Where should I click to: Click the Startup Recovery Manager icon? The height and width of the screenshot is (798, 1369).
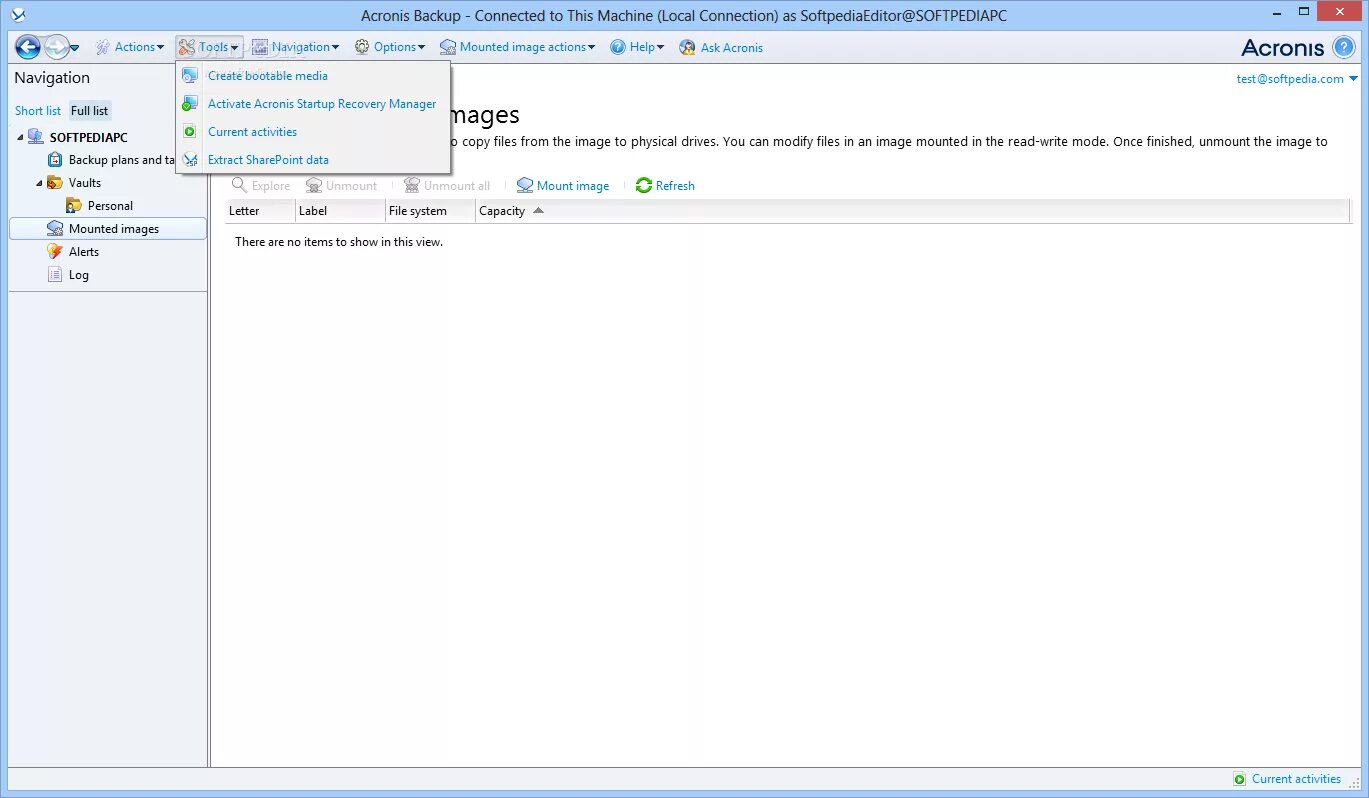click(x=190, y=104)
